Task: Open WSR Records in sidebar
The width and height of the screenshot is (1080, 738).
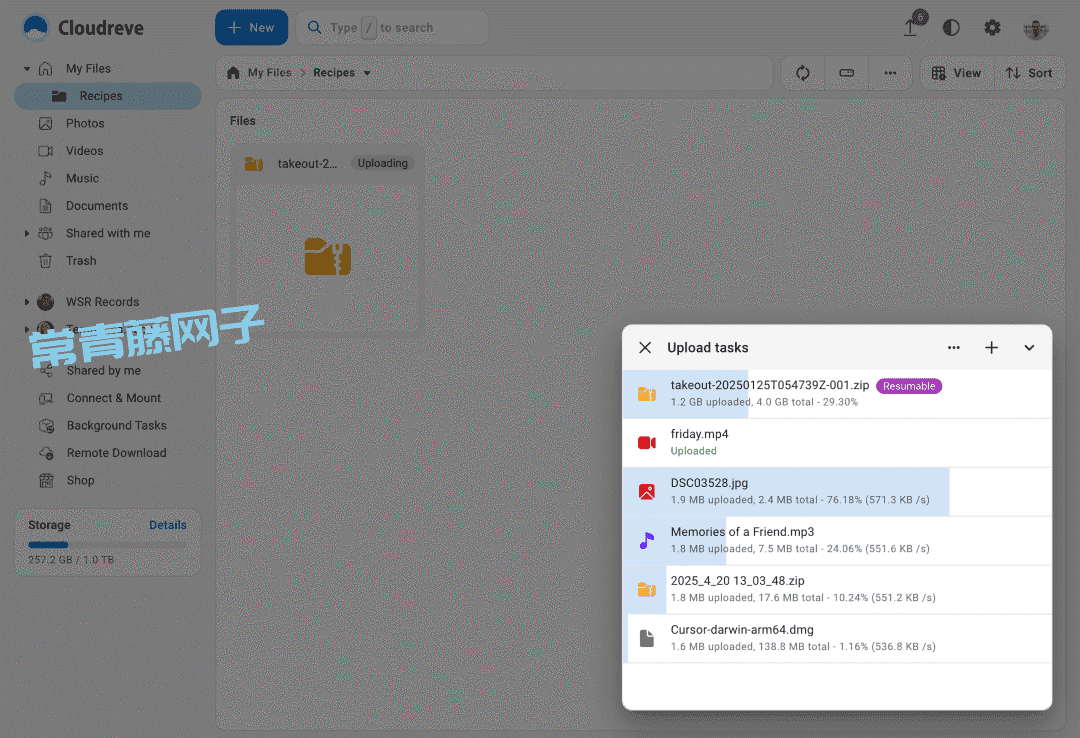Action: pyautogui.click(x=103, y=302)
